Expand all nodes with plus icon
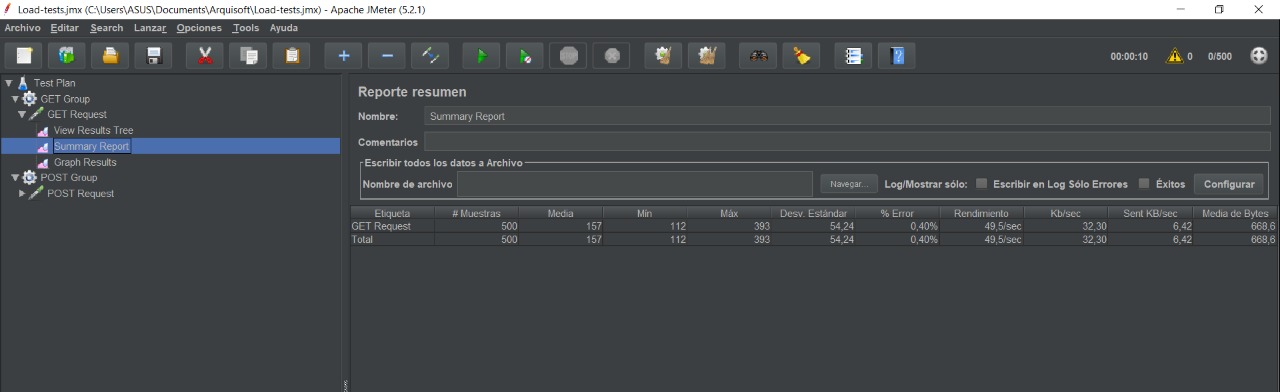Image resolution: width=1280 pixels, height=392 pixels. (x=343, y=56)
